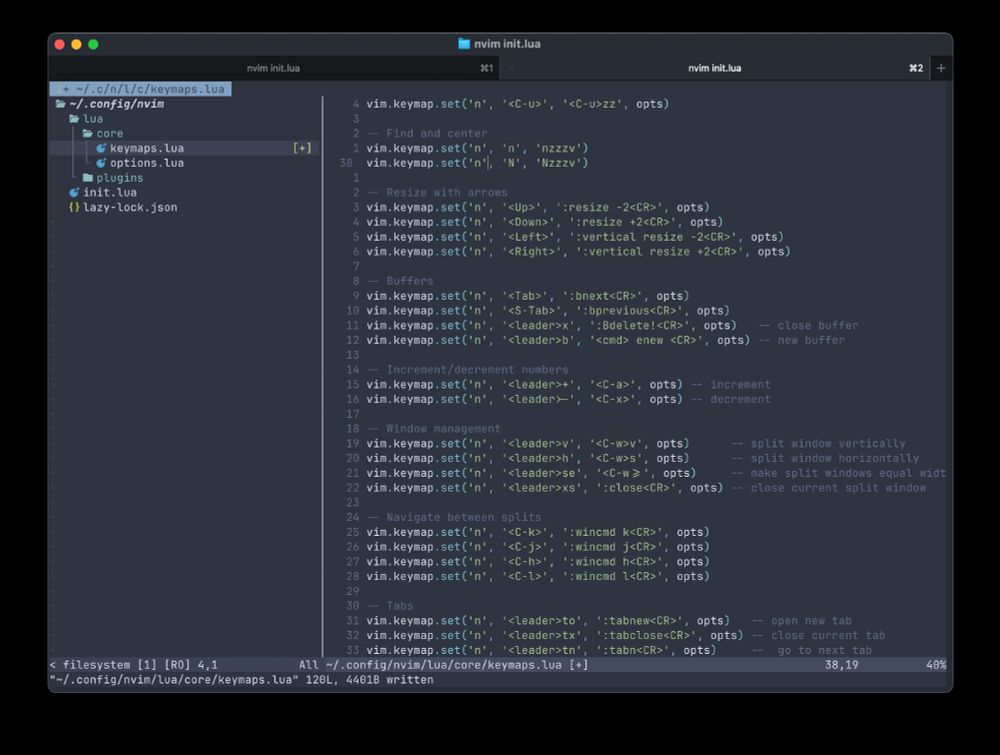Click the '<C-u>zz' keymap line

517,104
